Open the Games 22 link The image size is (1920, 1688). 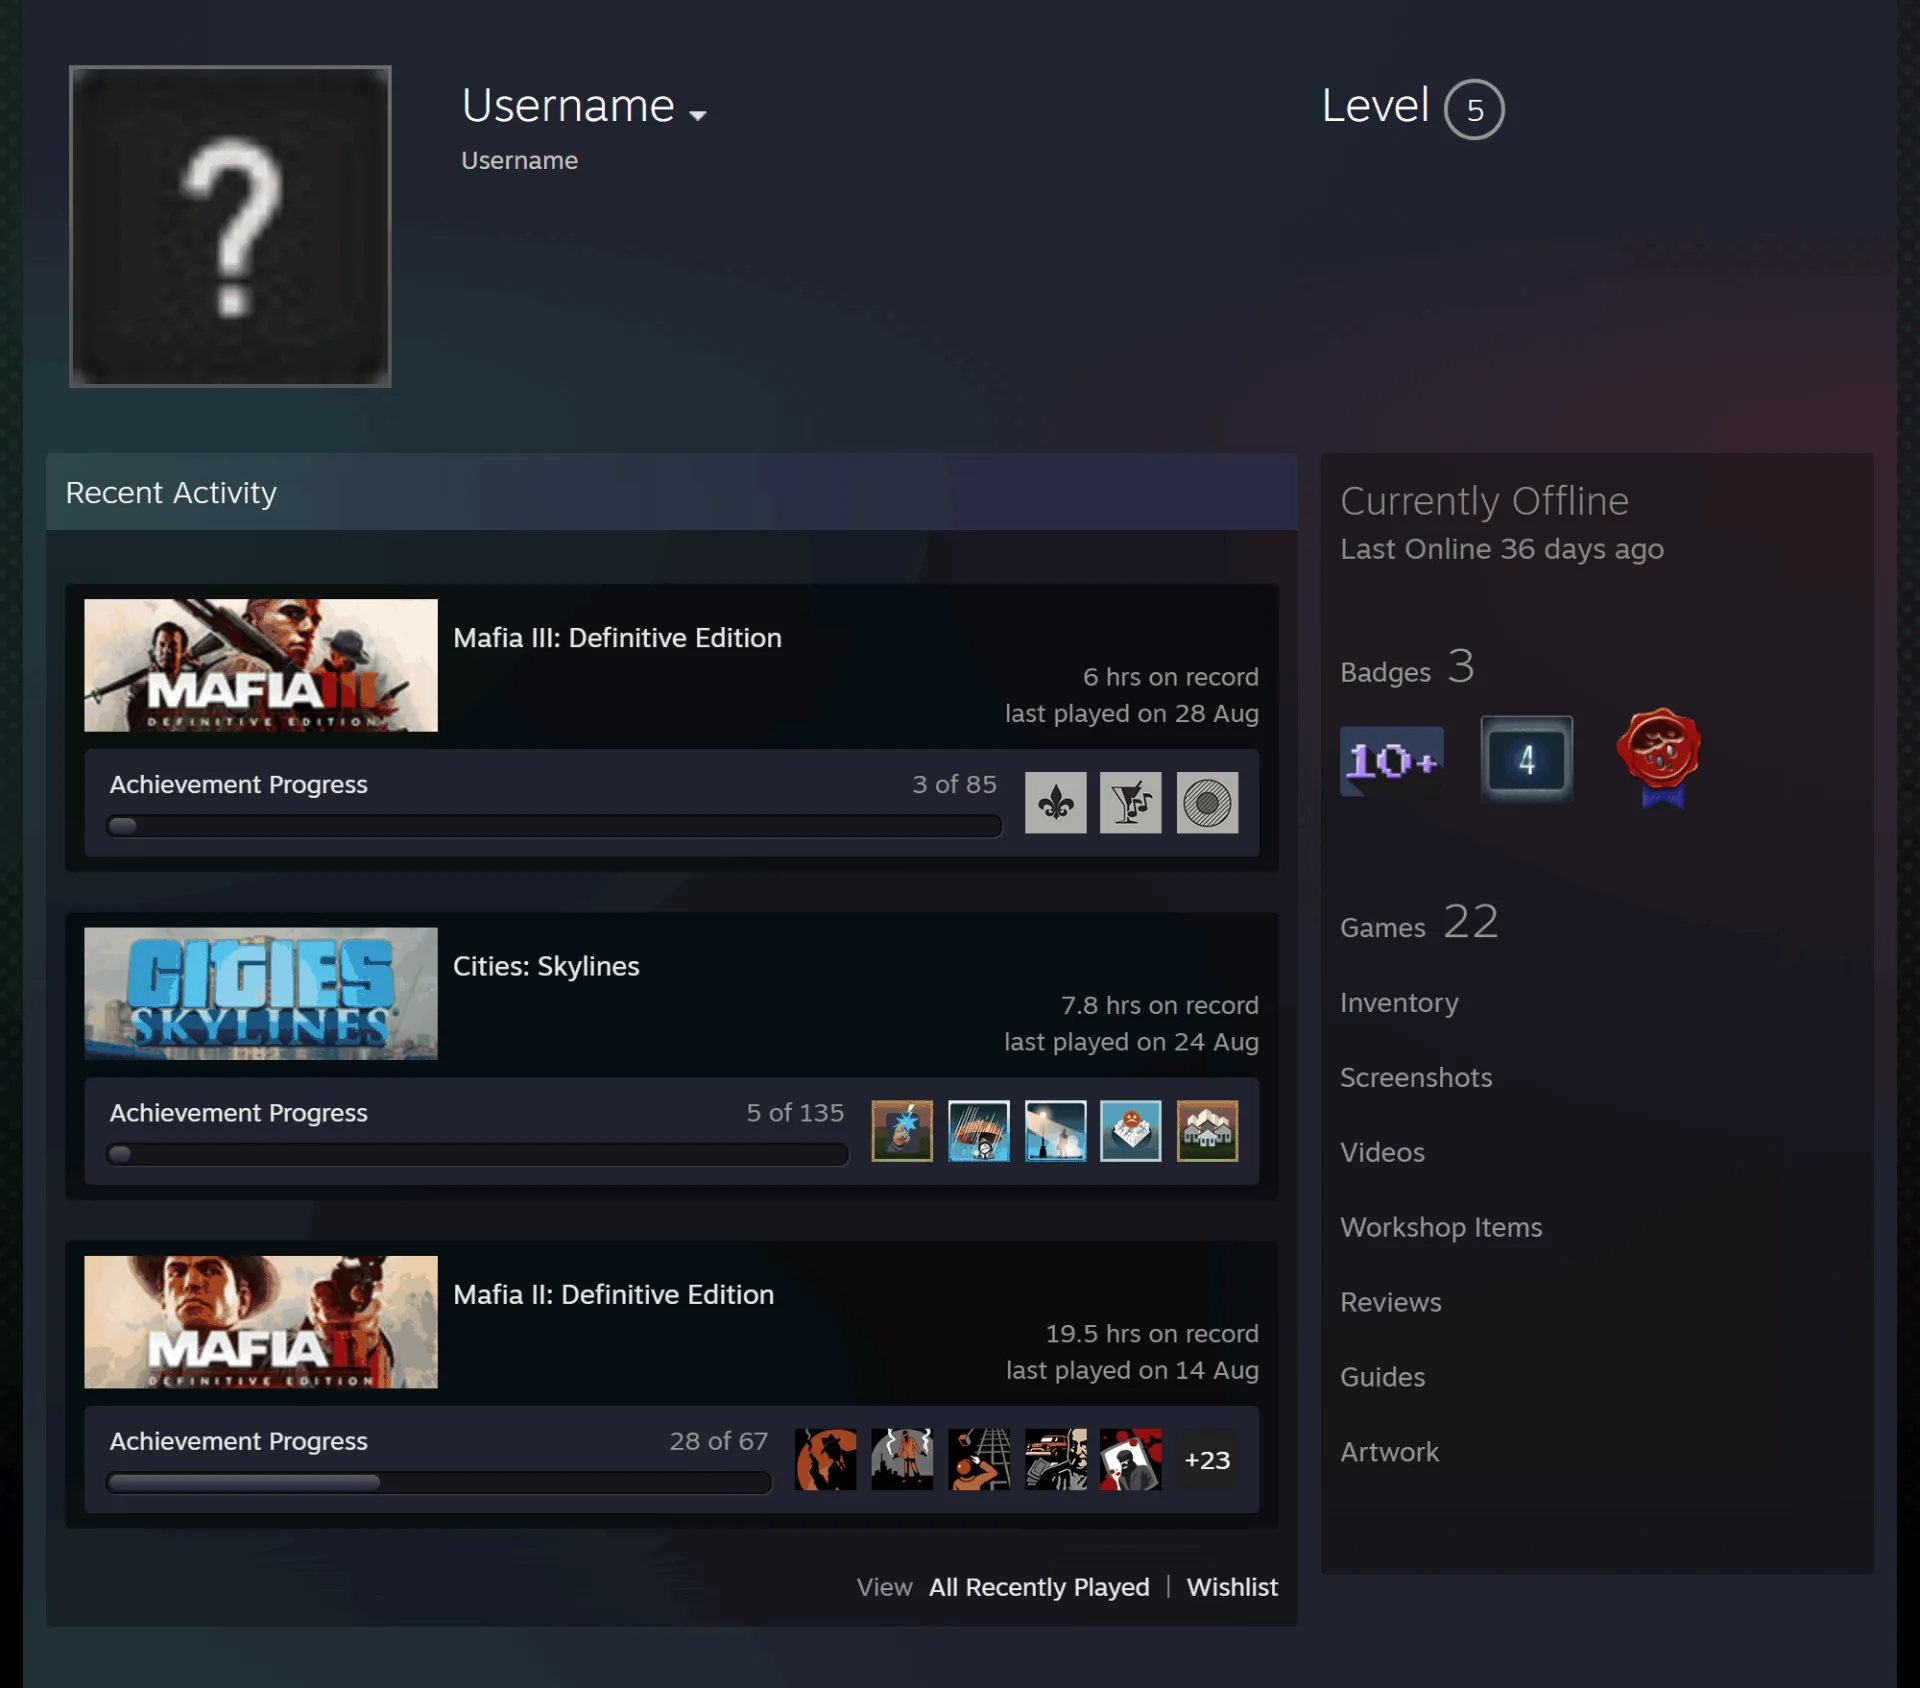(x=1419, y=922)
